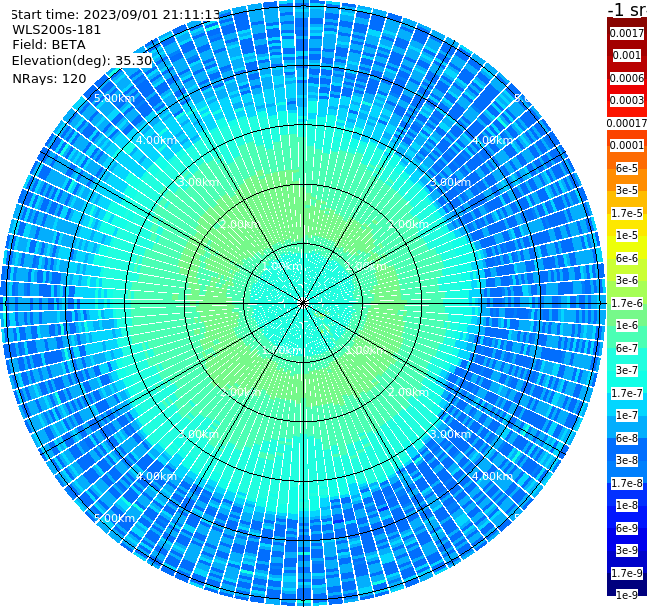Click the 'Field: BETA' label
The height and width of the screenshot is (607, 647).
pyautogui.click(x=49, y=45)
